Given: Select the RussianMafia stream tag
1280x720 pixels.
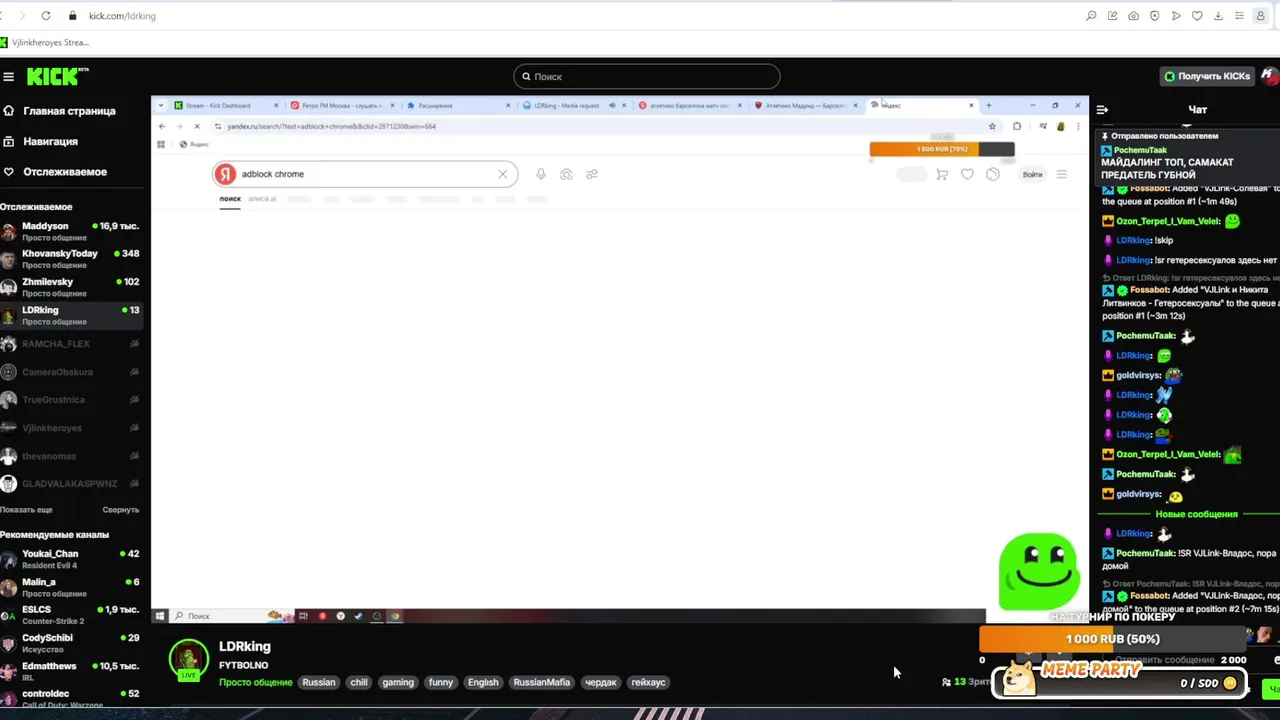Looking at the screenshot, I should click(541, 683).
